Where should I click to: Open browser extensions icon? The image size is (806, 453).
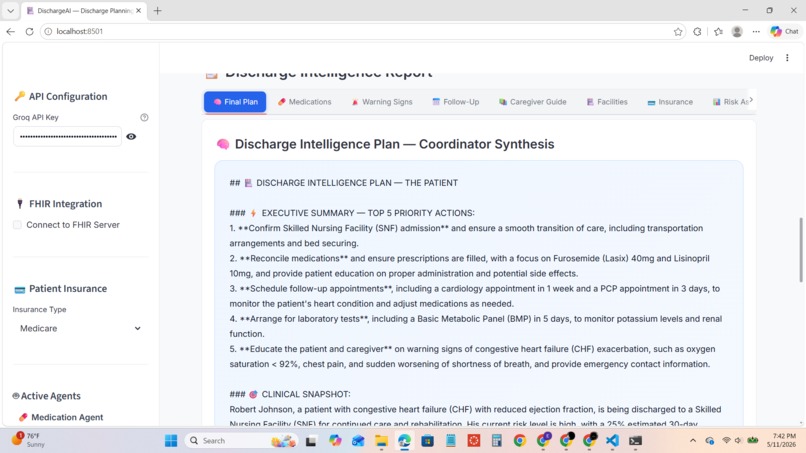[697, 31]
